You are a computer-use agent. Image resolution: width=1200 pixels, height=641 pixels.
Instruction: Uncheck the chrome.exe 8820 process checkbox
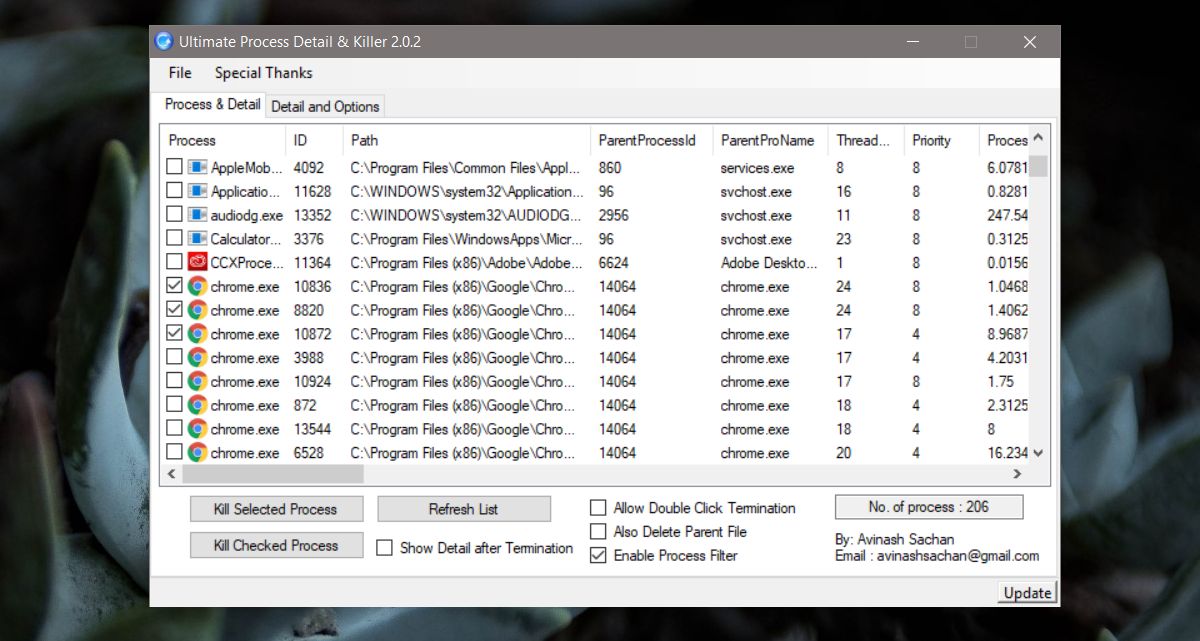pyautogui.click(x=174, y=310)
